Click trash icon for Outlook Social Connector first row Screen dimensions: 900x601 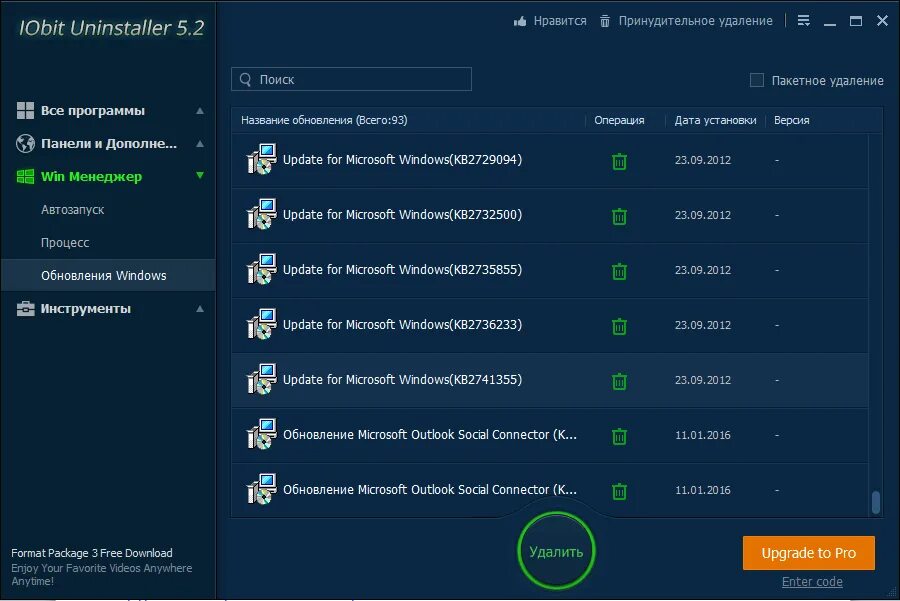tap(619, 436)
